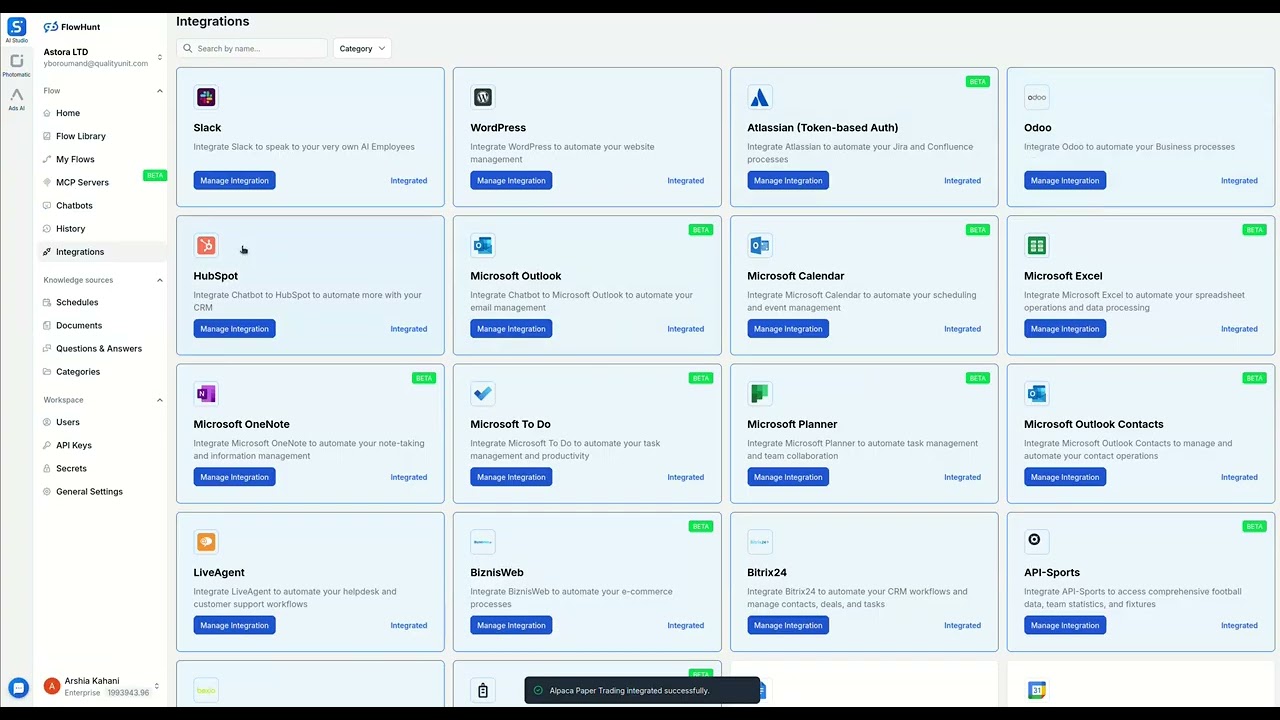Focus the Search by name field
The height and width of the screenshot is (720, 1280).
[x=252, y=48]
